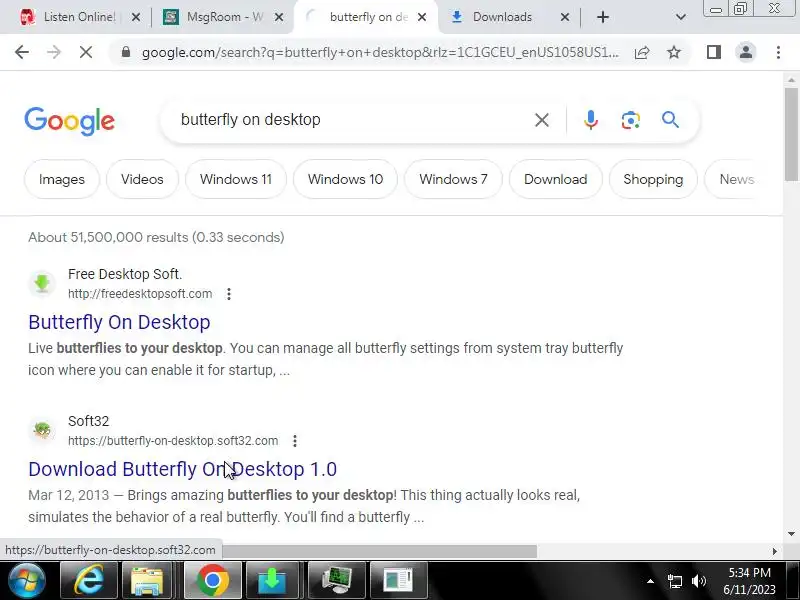Filter results by Videos

142,180
